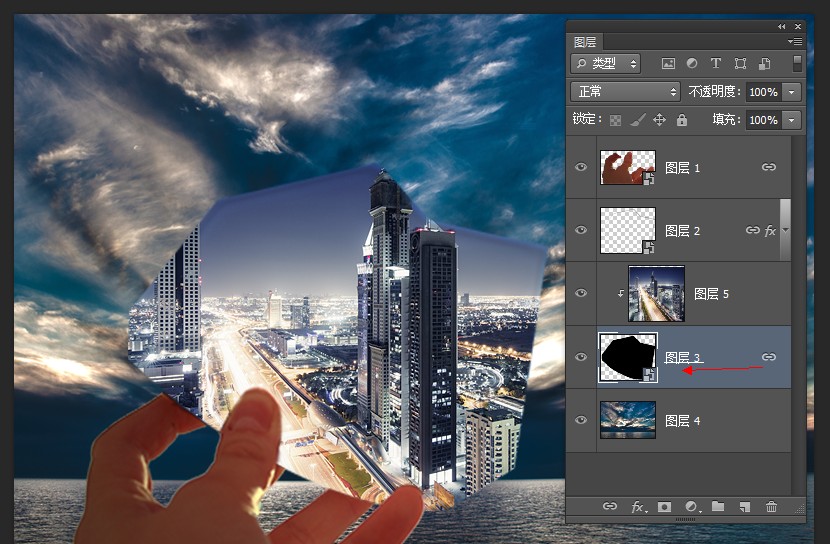Select the 图层 5 city thumbnail
The image size is (830, 544).
[656, 294]
